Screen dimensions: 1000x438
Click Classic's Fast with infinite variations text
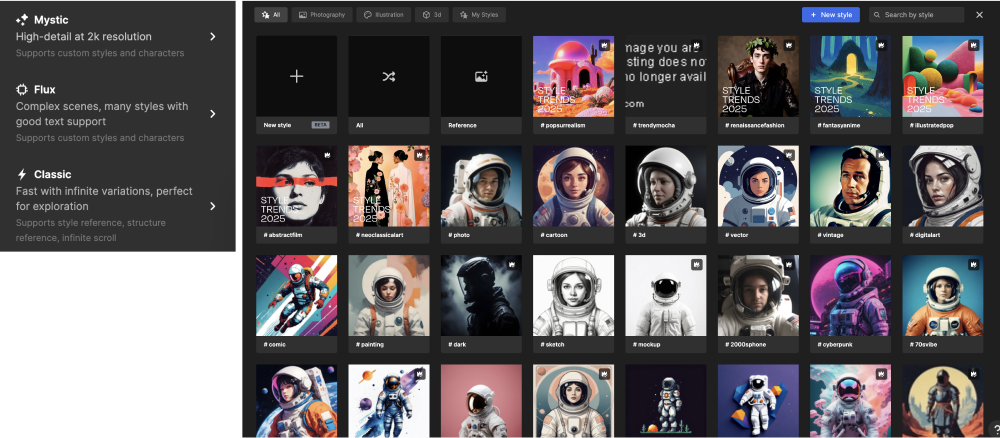pos(104,198)
